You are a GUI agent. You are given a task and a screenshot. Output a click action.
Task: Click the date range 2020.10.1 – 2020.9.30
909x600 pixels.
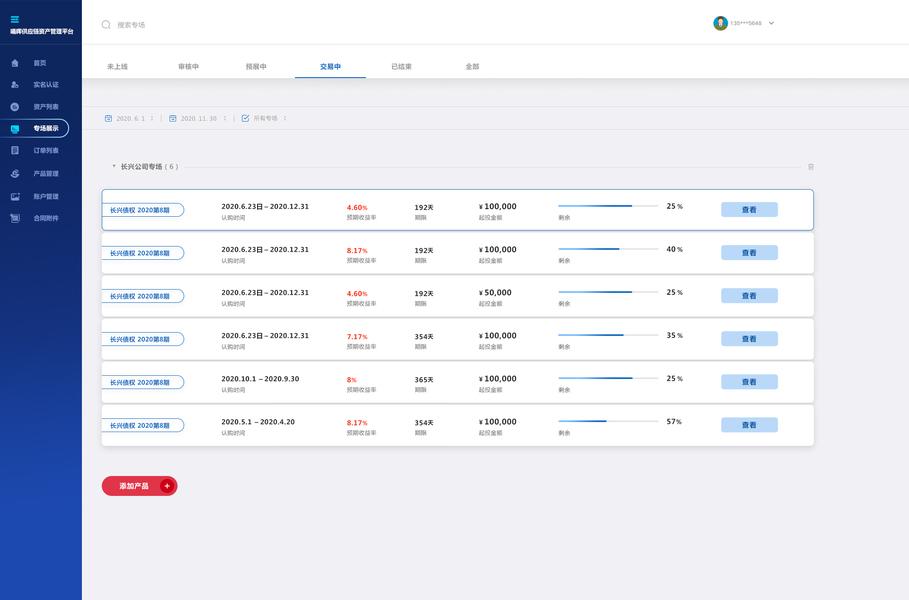pyautogui.click(x=260, y=379)
